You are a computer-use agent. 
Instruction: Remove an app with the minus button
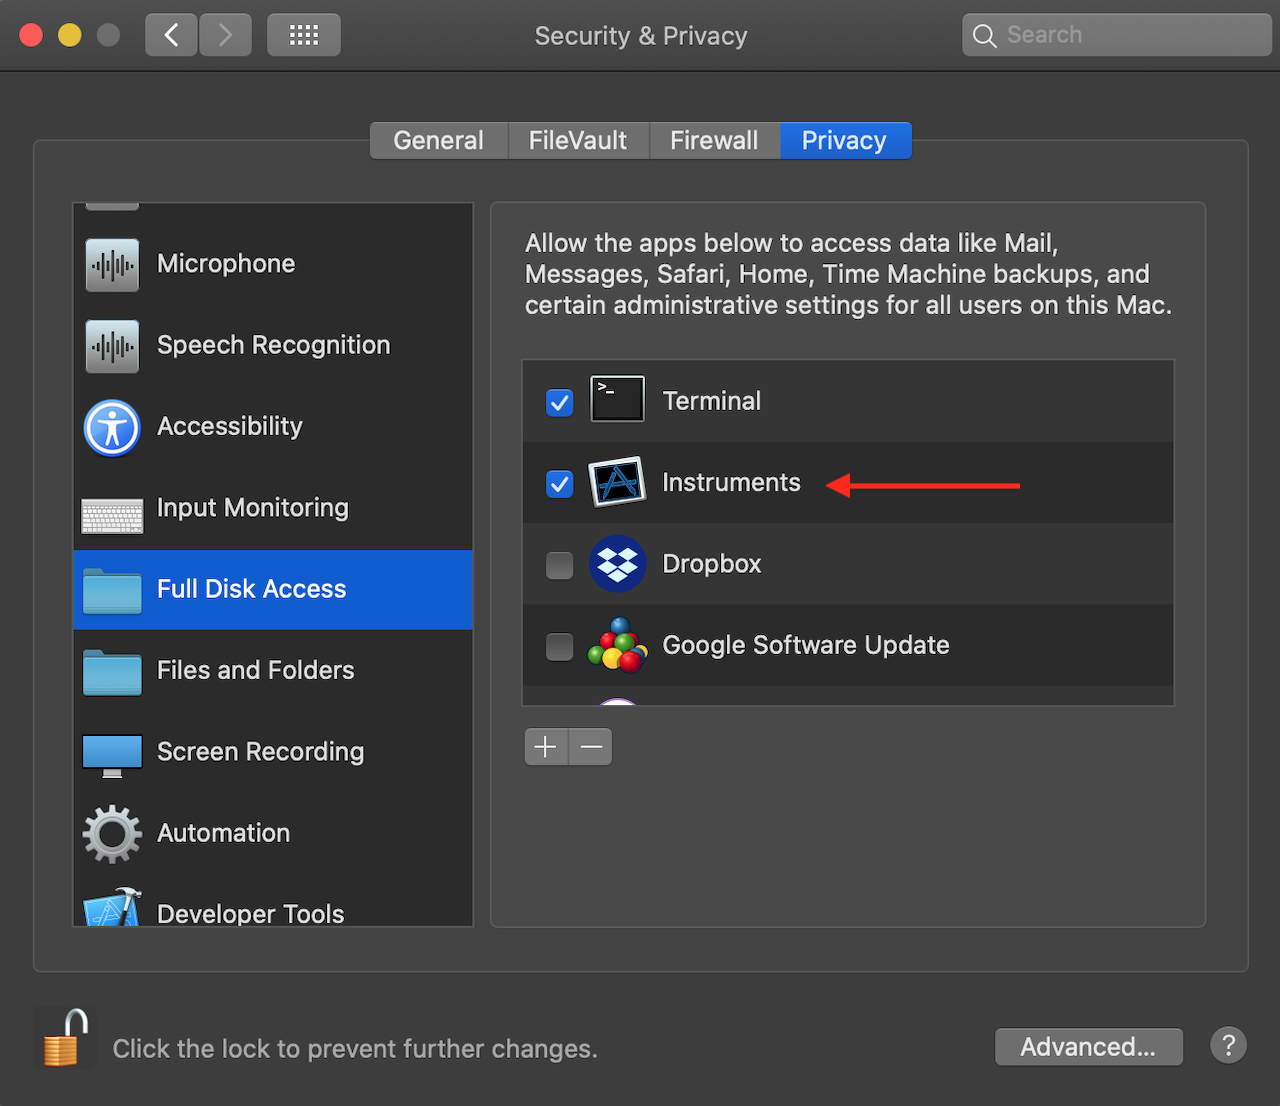(590, 747)
